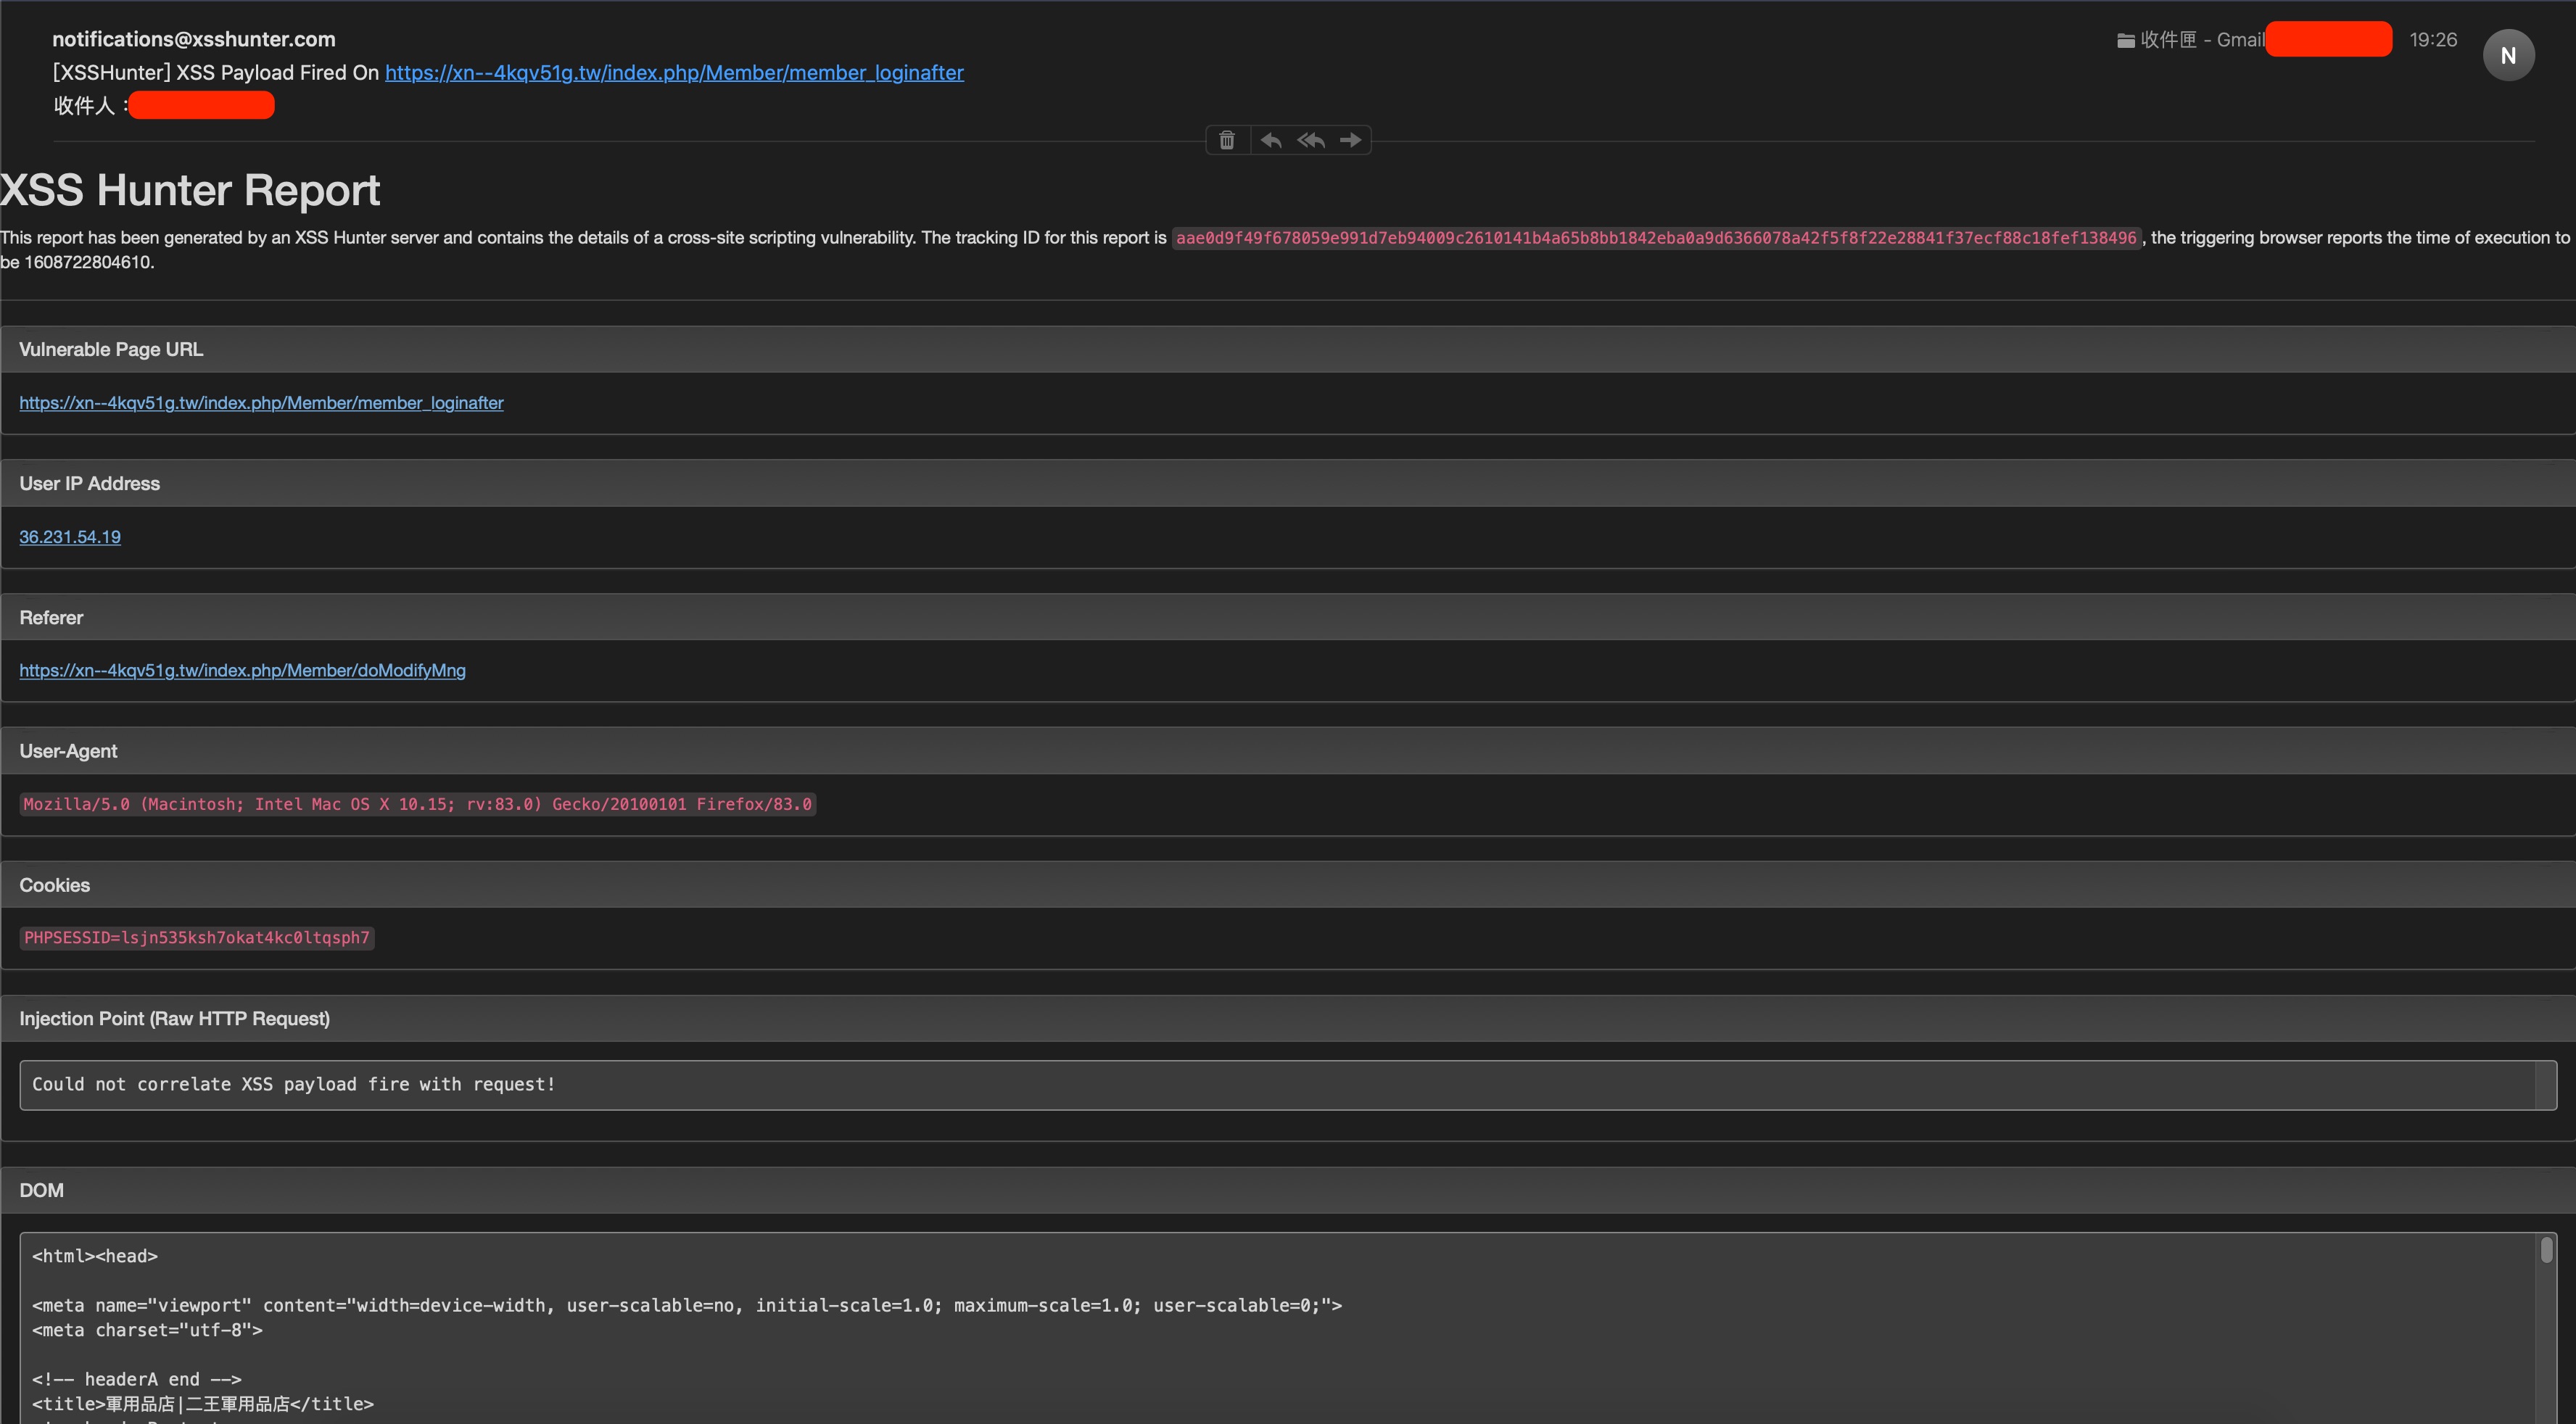
Task: Open the Vulnerable Page URL link
Action: click(x=261, y=402)
